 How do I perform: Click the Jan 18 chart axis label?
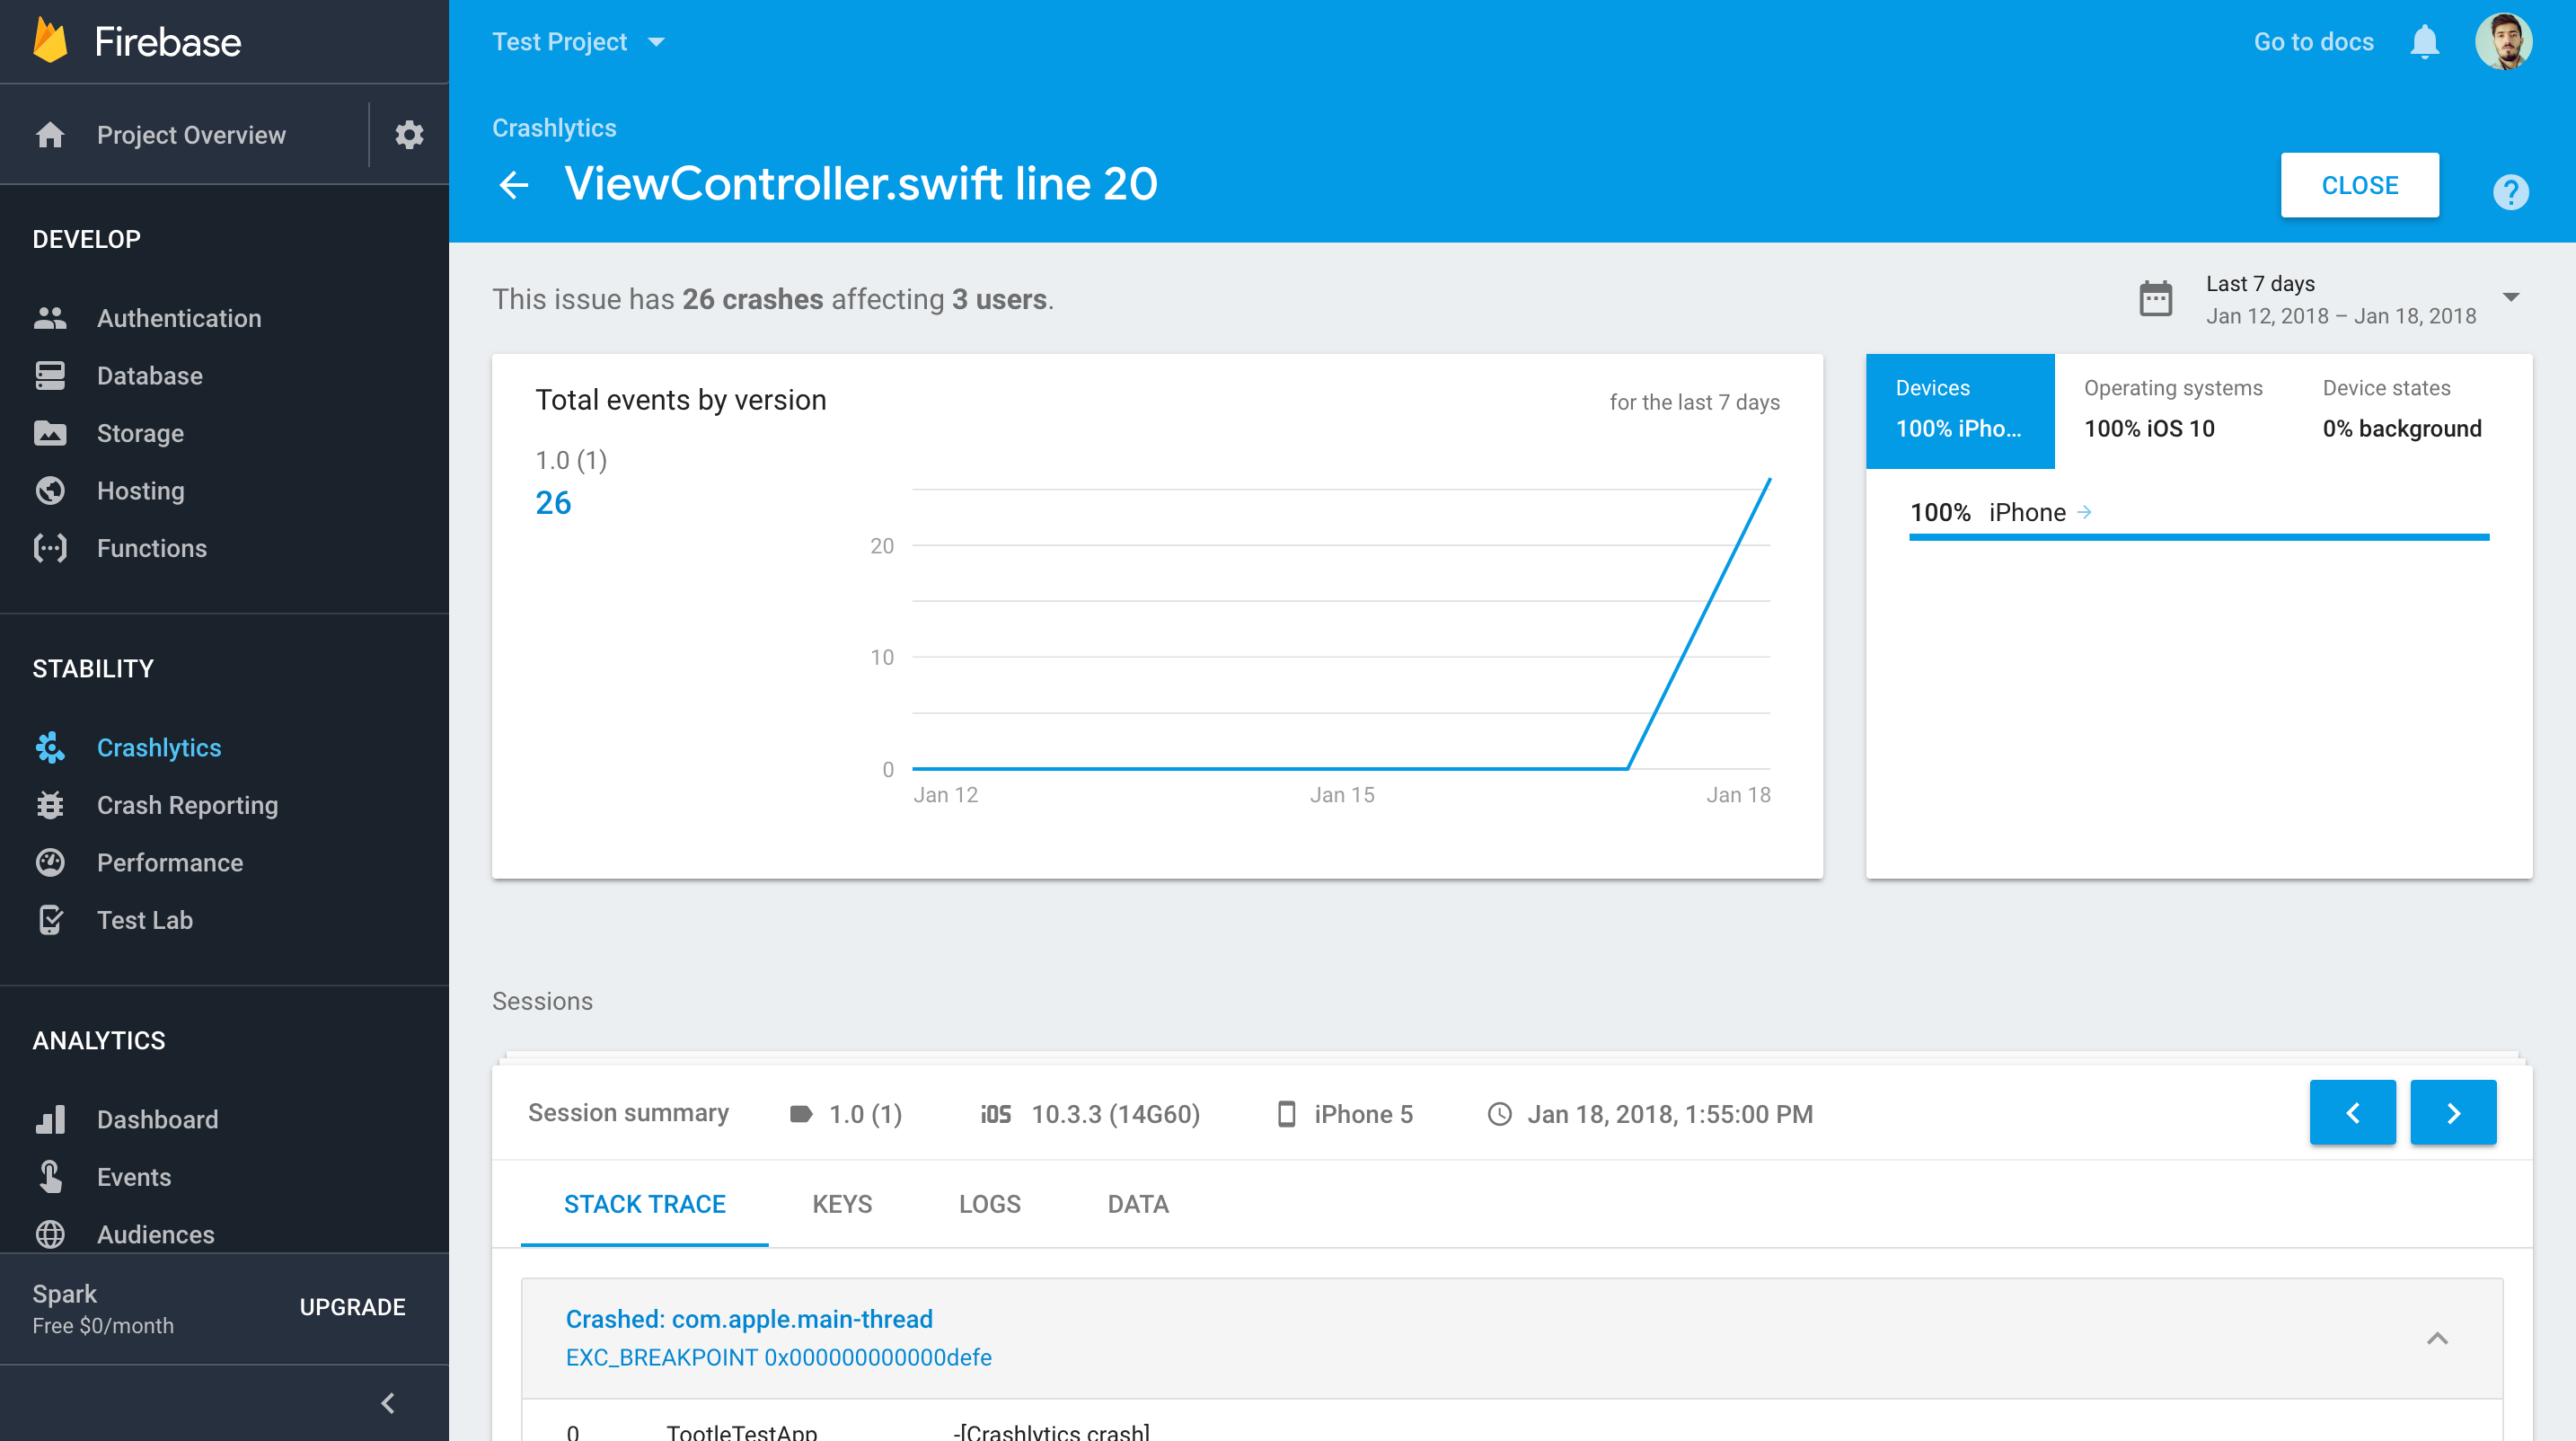tap(1738, 794)
